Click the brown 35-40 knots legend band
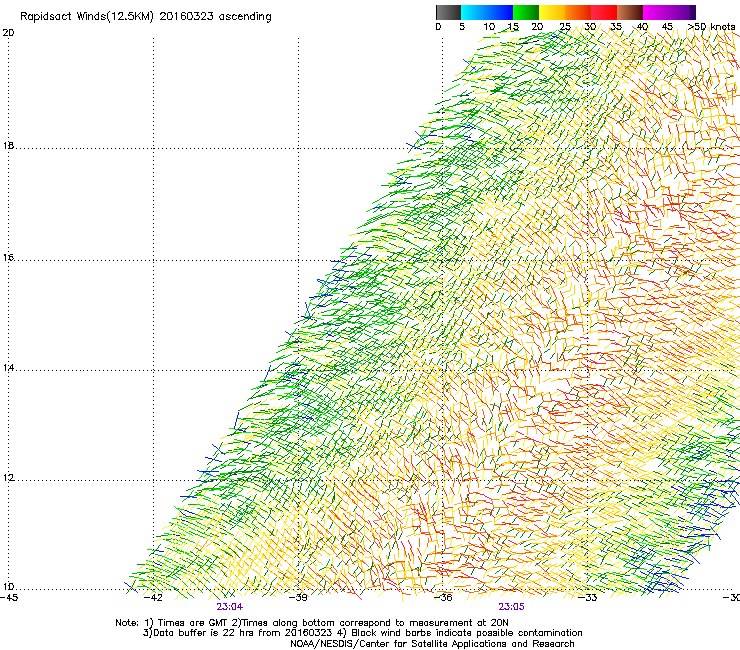Viewport: 740px width, 650px height. tap(630, 12)
